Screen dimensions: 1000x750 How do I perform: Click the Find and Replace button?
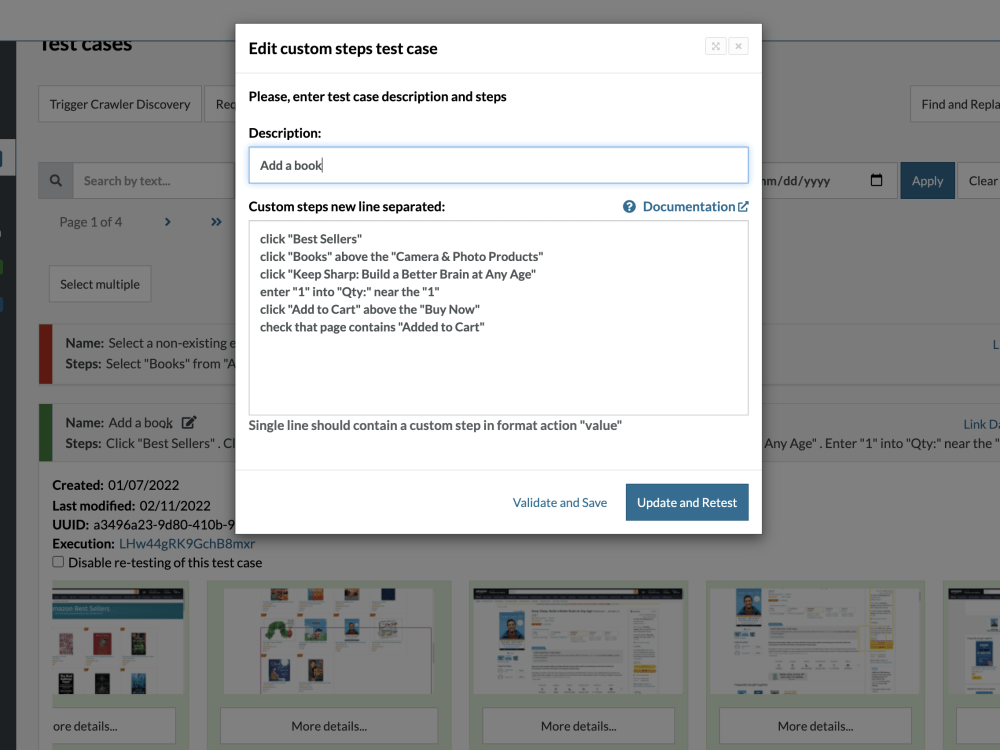(x=955, y=104)
